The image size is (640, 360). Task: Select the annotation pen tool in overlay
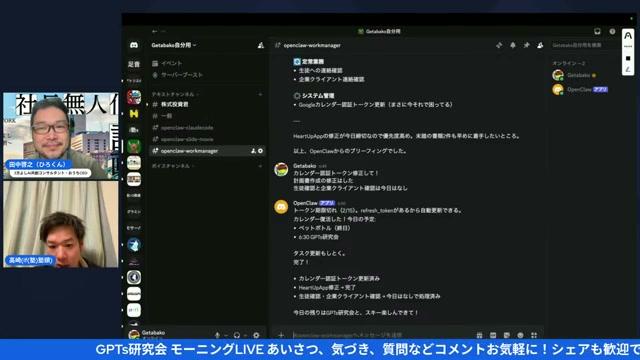tap(628, 70)
